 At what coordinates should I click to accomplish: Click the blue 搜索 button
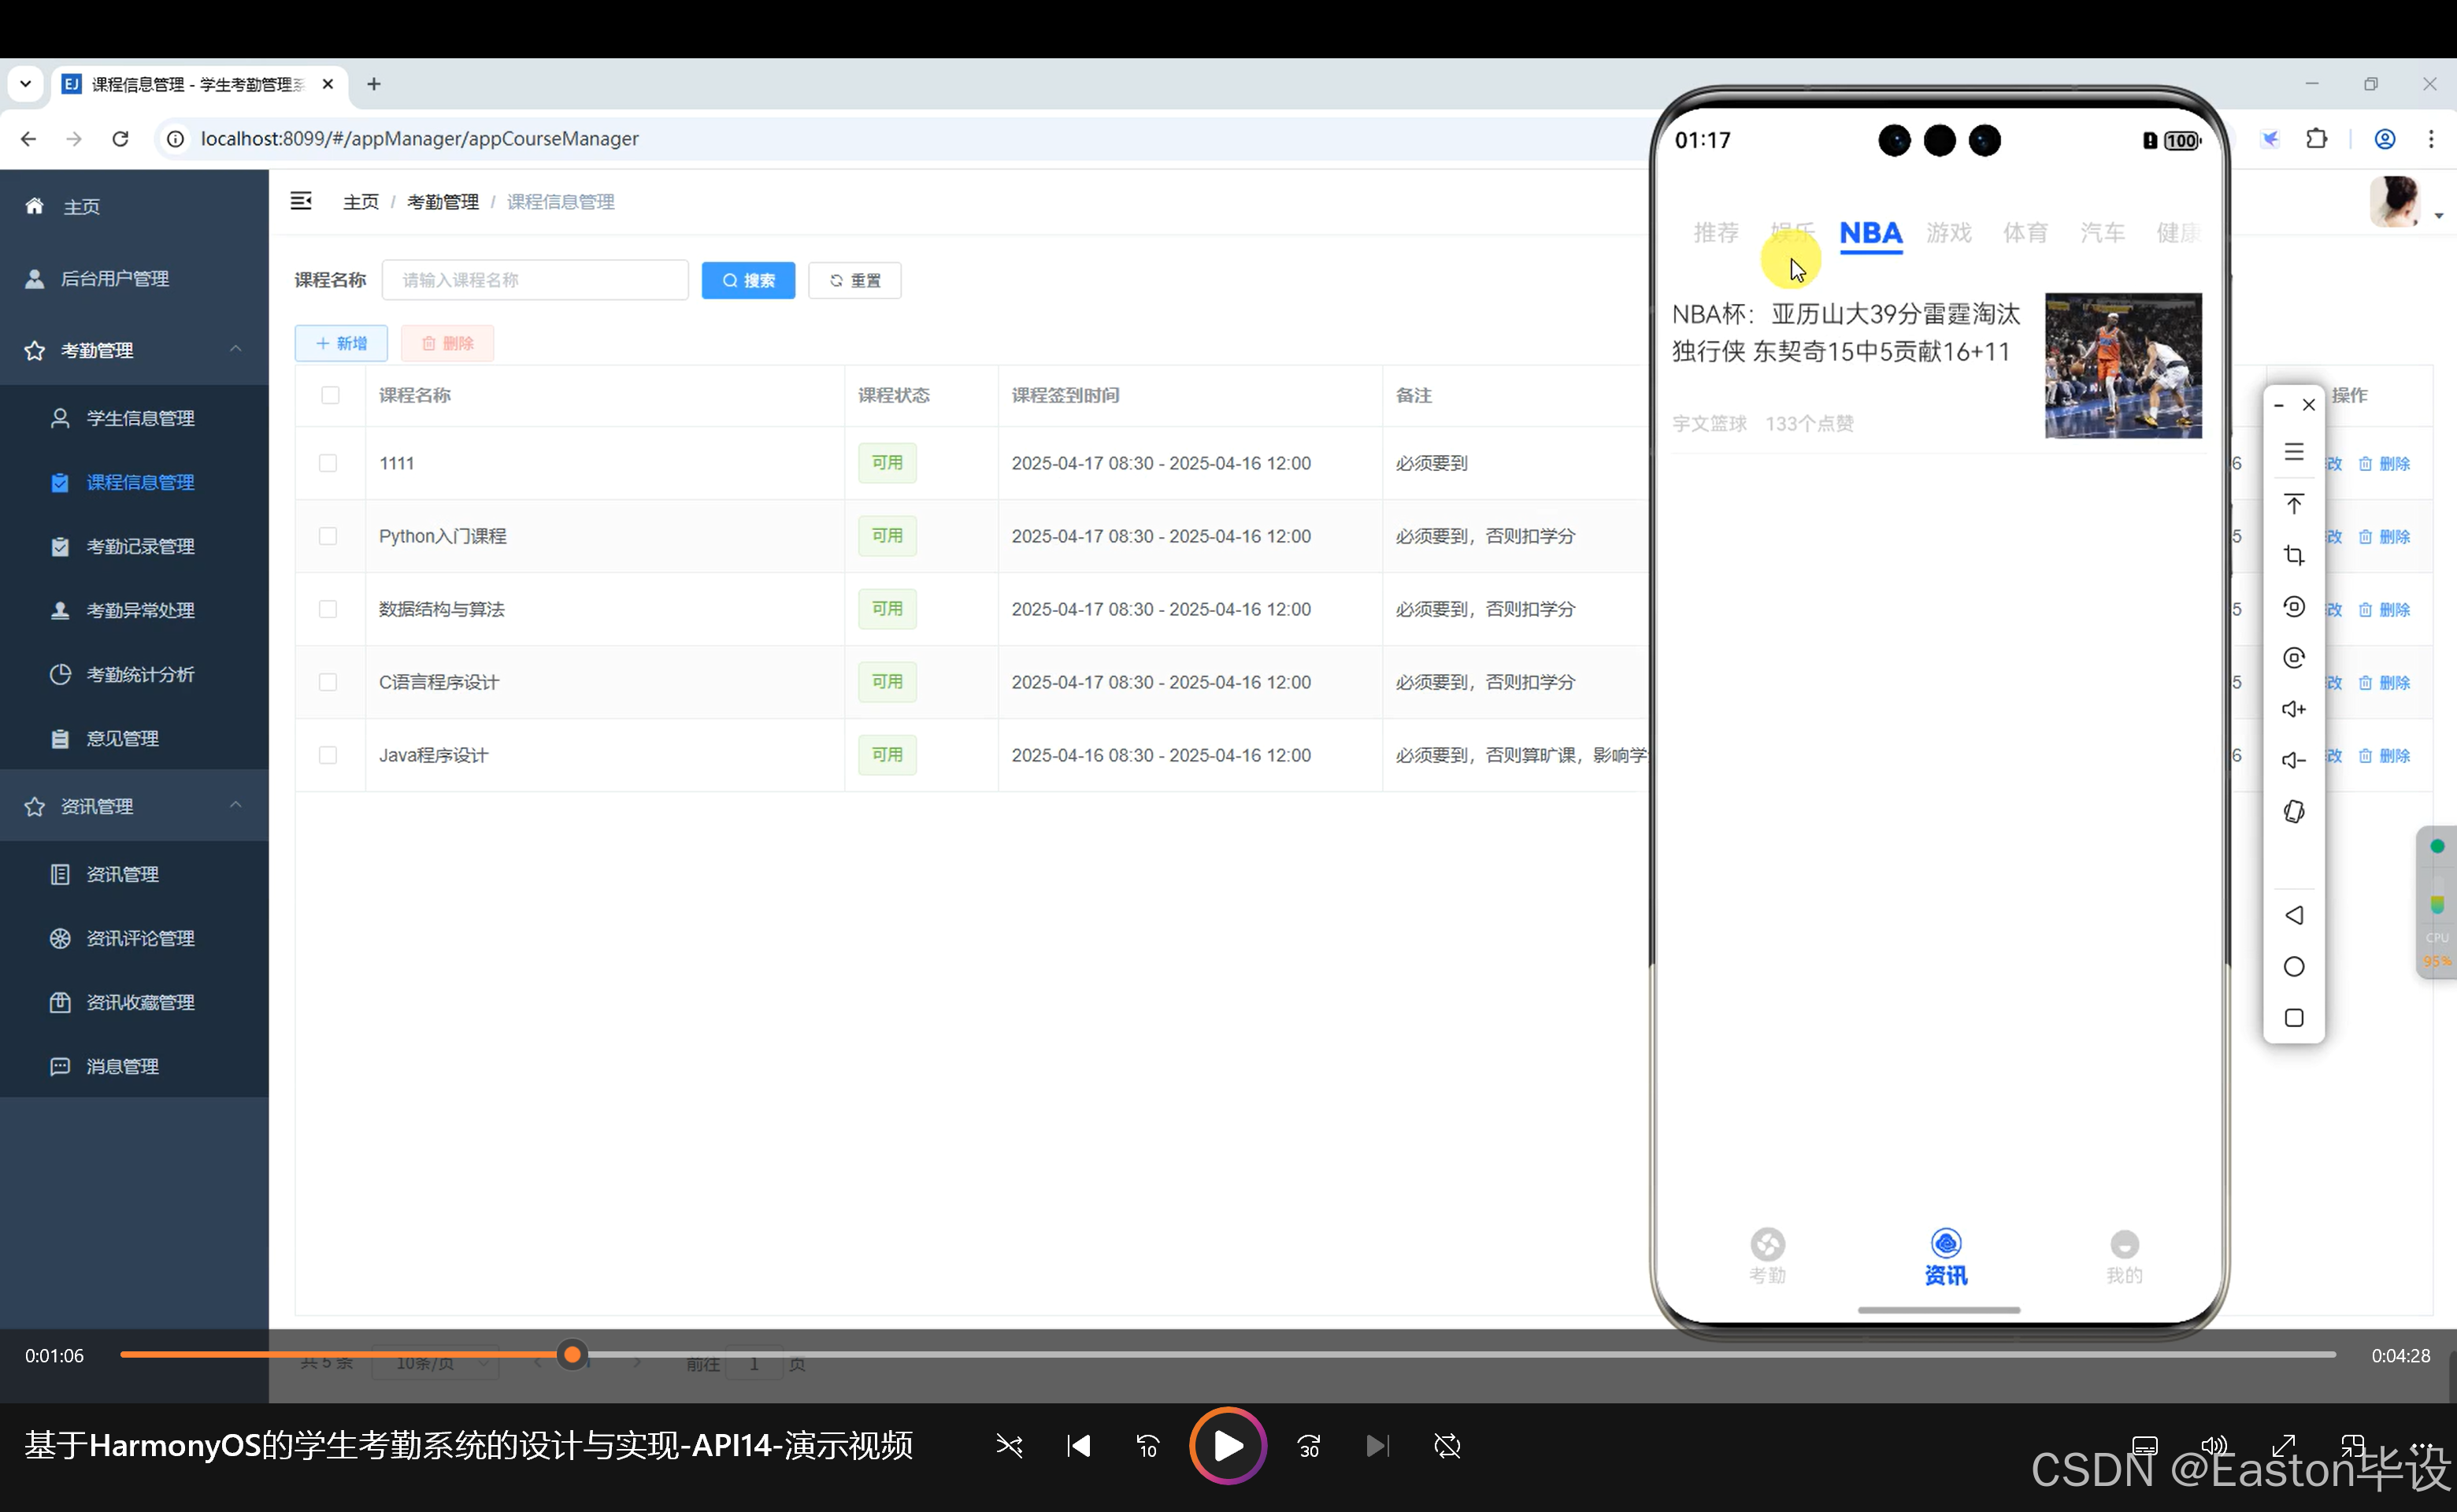(x=748, y=281)
